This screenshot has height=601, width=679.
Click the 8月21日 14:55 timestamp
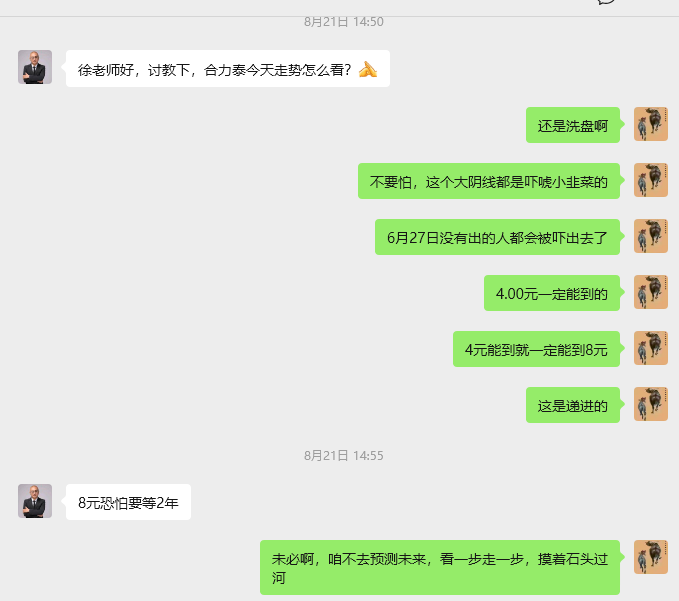click(x=344, y=456)
